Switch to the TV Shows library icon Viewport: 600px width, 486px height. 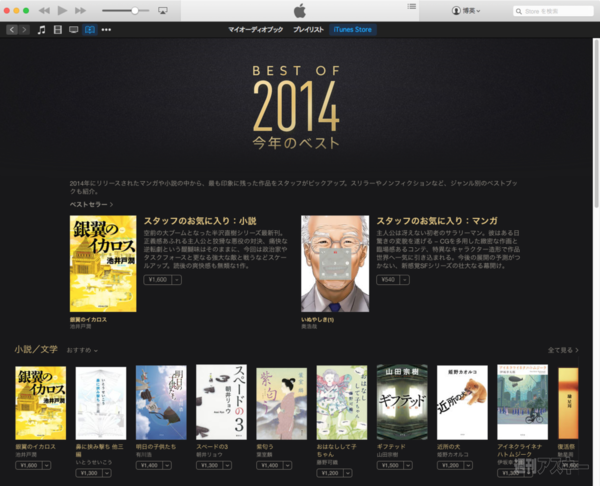73,29
